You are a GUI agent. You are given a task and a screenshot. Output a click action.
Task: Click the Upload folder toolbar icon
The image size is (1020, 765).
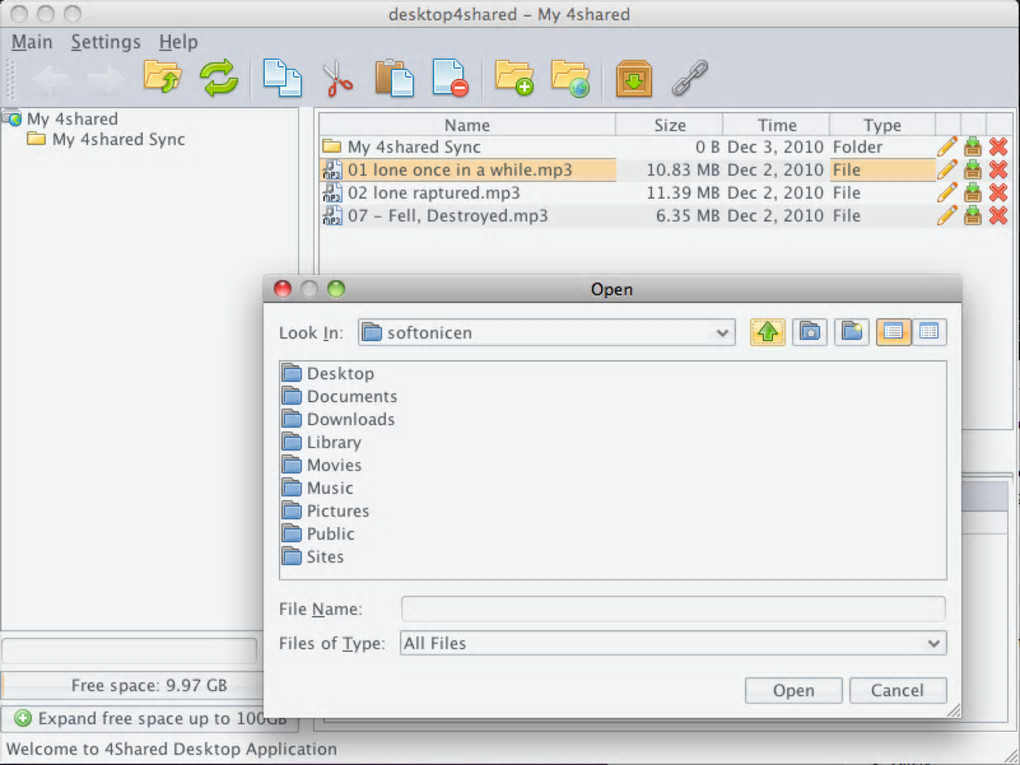pos(162,77)
